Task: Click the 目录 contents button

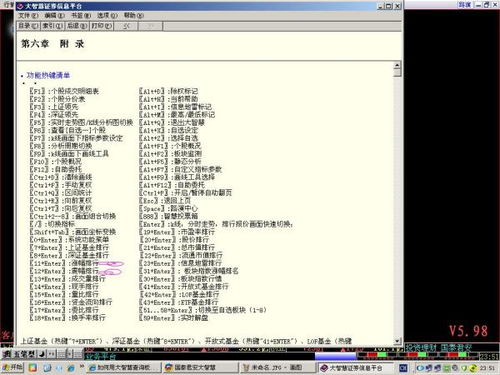Action: (28, 26)
